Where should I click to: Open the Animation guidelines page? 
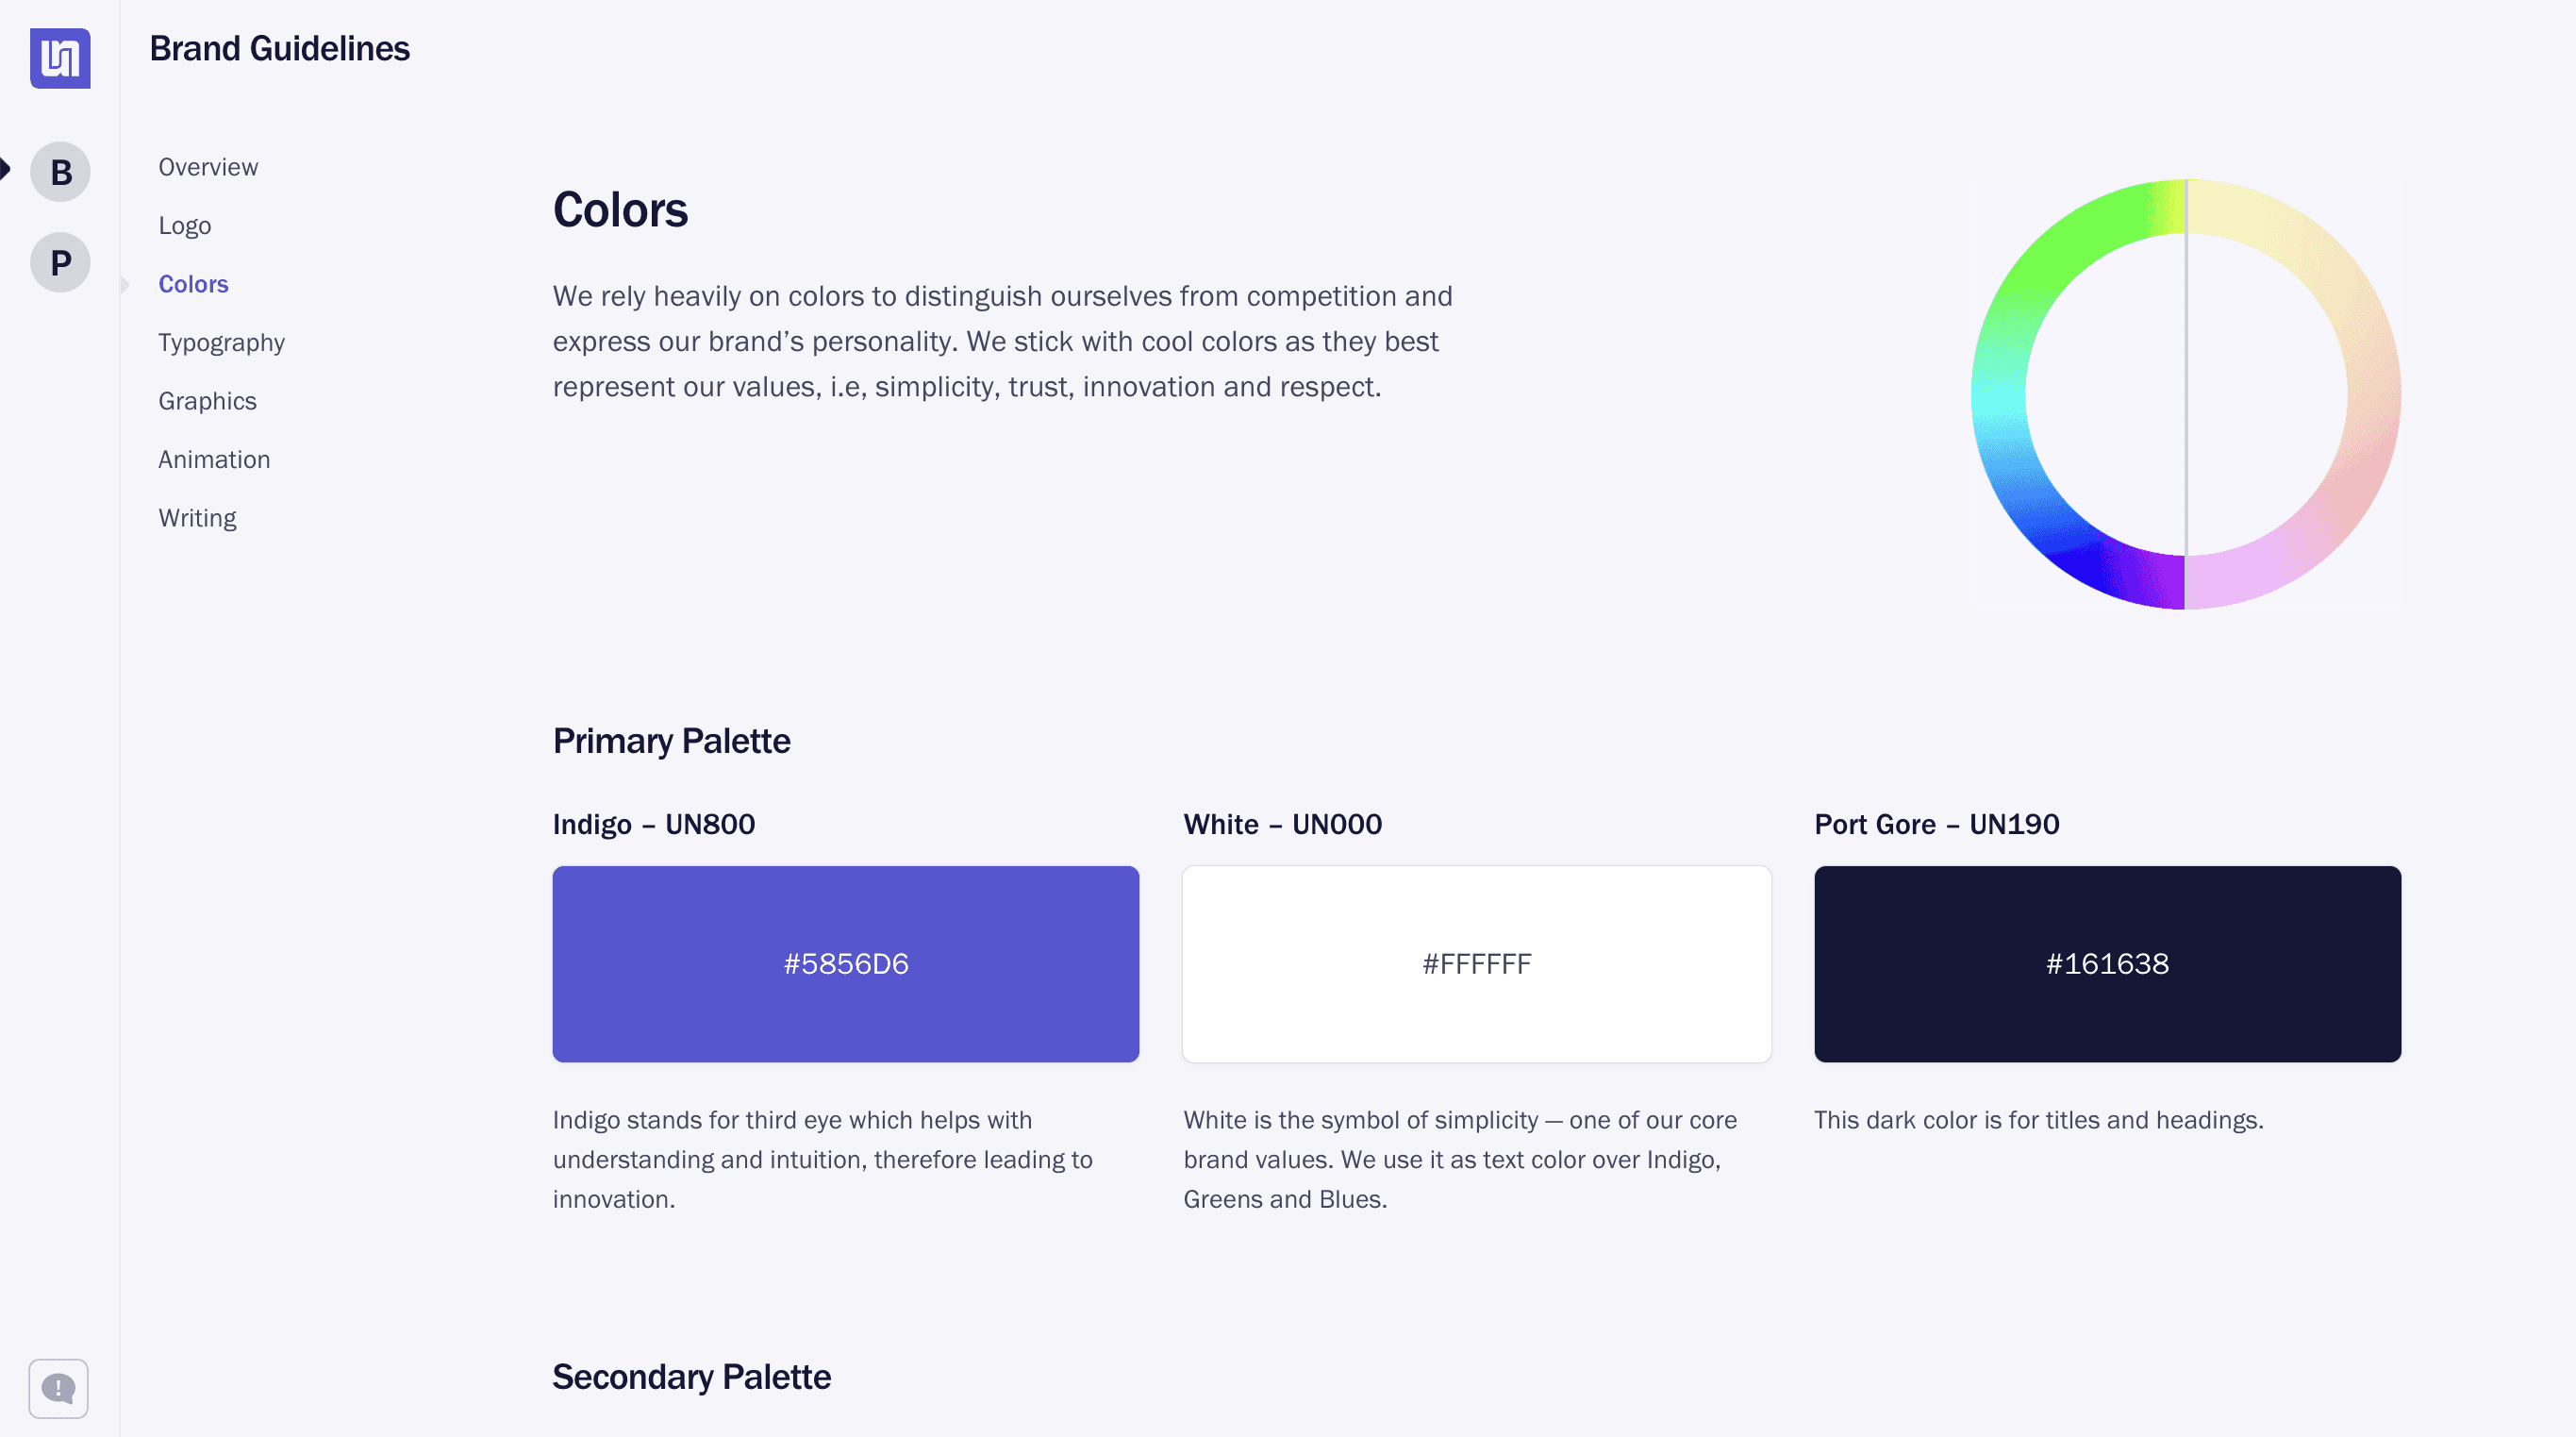pos(214,459)
